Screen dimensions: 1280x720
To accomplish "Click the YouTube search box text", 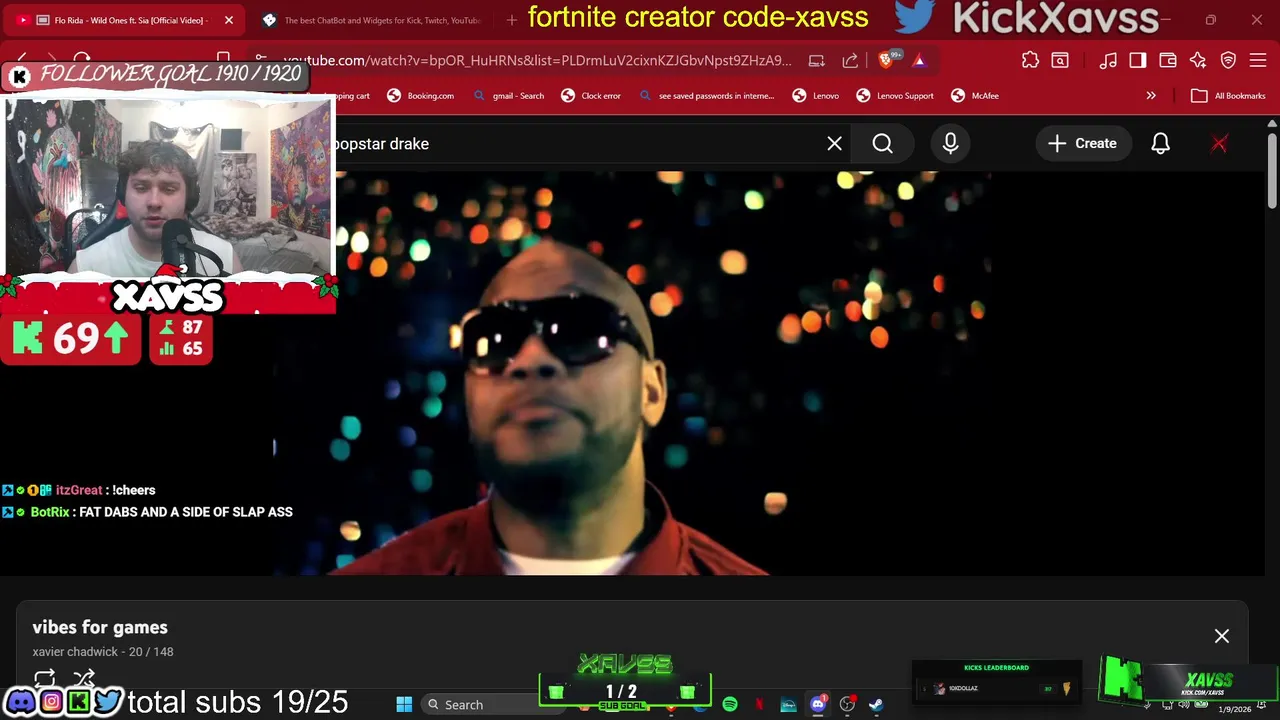I will (x=382, y=144).
